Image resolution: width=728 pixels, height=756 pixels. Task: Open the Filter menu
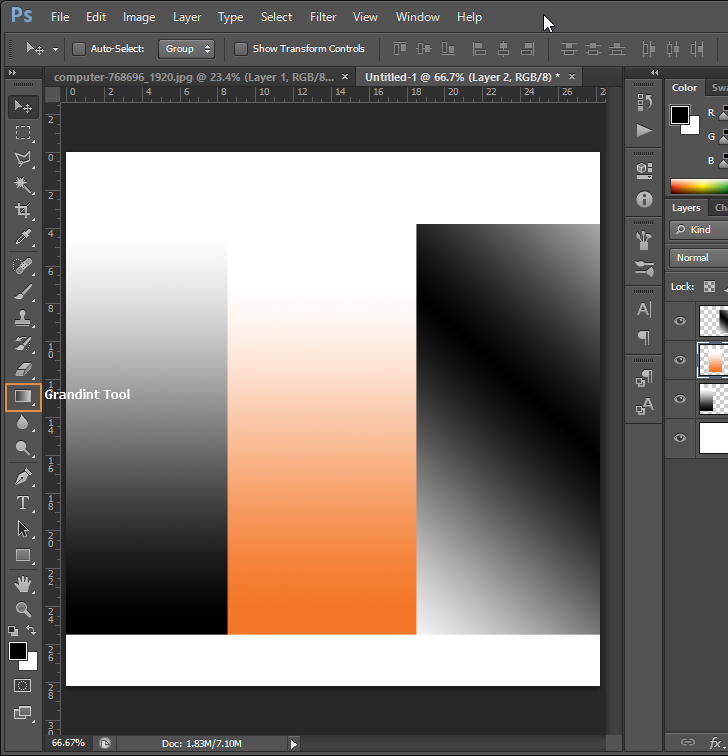tap(323, 17)
